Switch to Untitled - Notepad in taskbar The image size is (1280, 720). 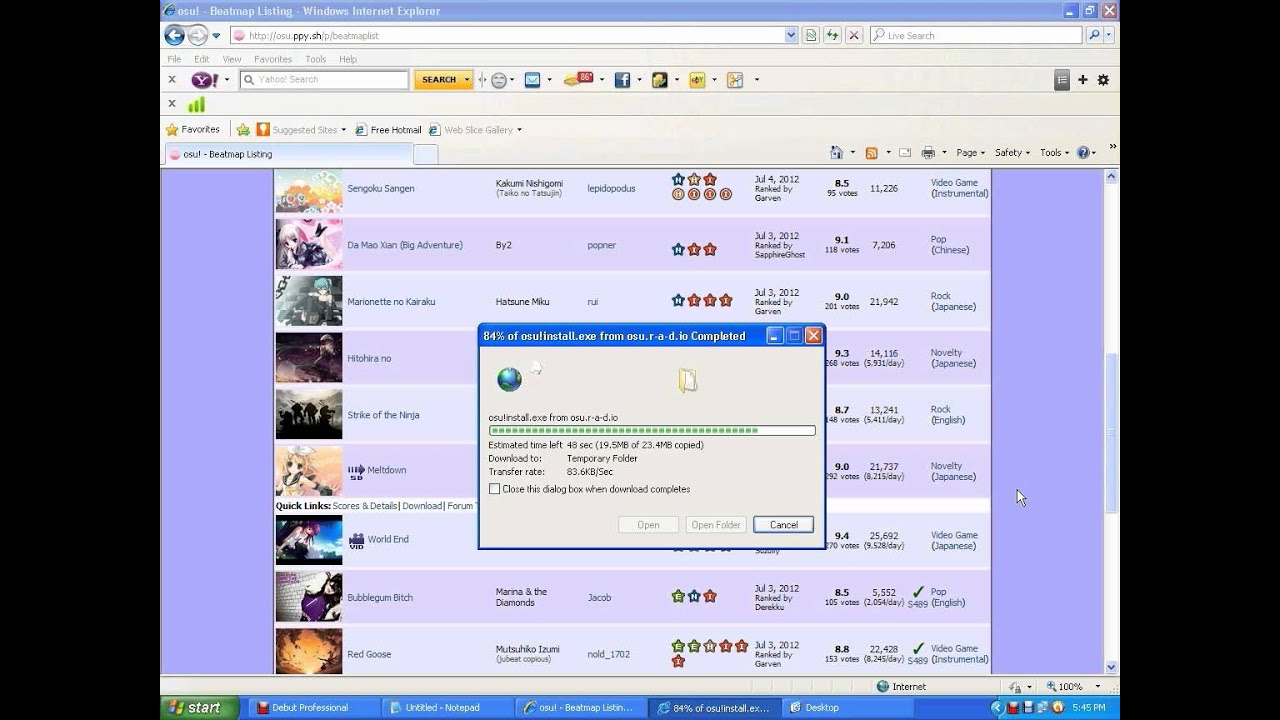pyautogui.click(x=447, y=708)
